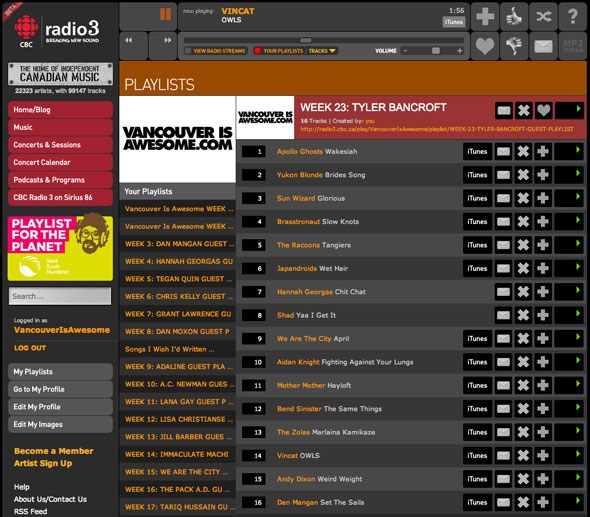
Task: Click Artist Sign Up link
Action: [43, 463]
